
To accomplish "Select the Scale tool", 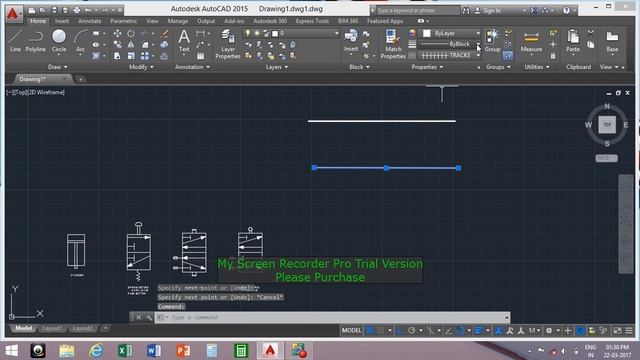I will (131, 56).
